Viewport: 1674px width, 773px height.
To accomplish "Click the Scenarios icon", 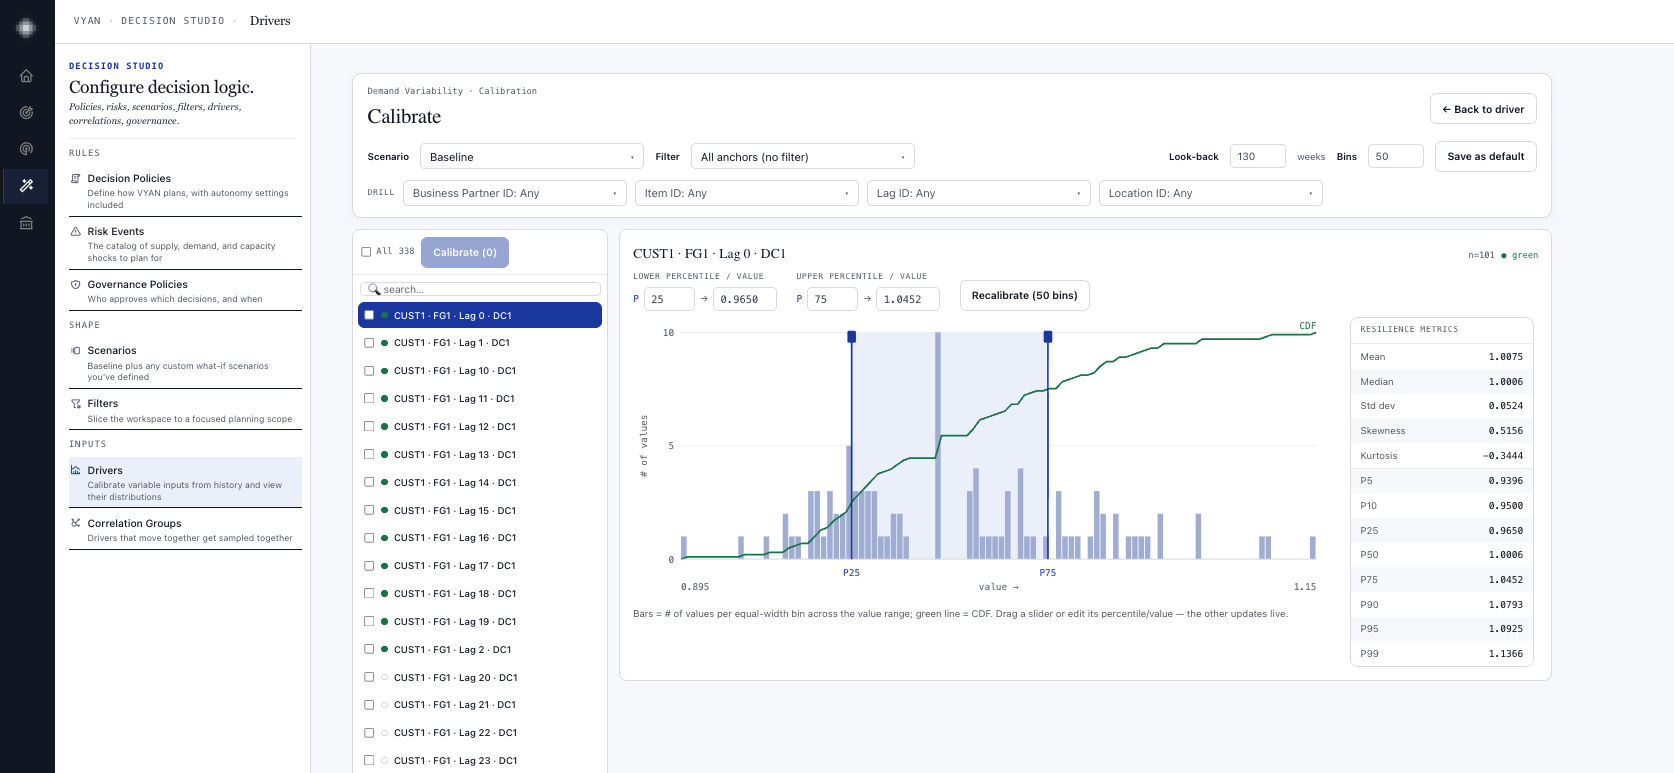I will [76, 350].
